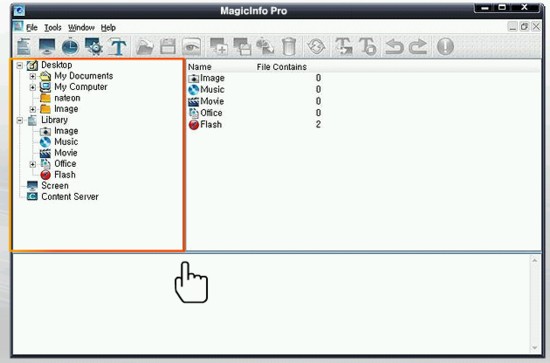550x363 pixels.
Task: Click the bottom panel scrollbar up arrow
Action: point(535,260)
